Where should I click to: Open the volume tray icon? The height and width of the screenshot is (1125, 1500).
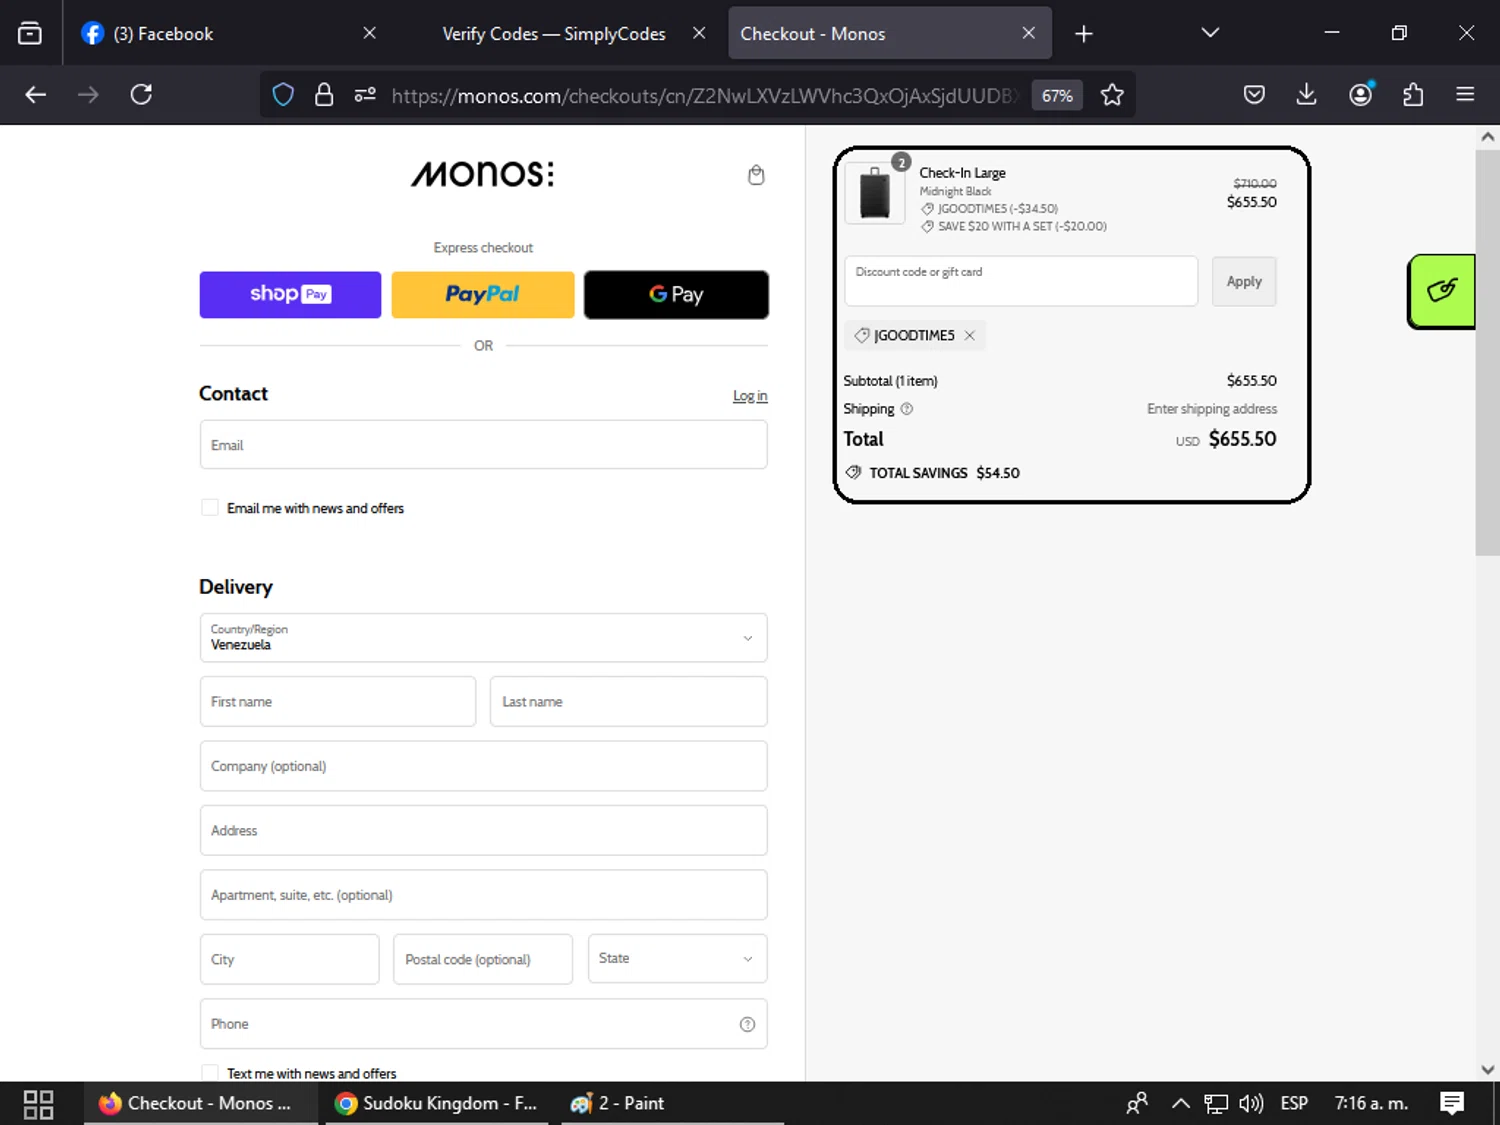[1251, 1103]
